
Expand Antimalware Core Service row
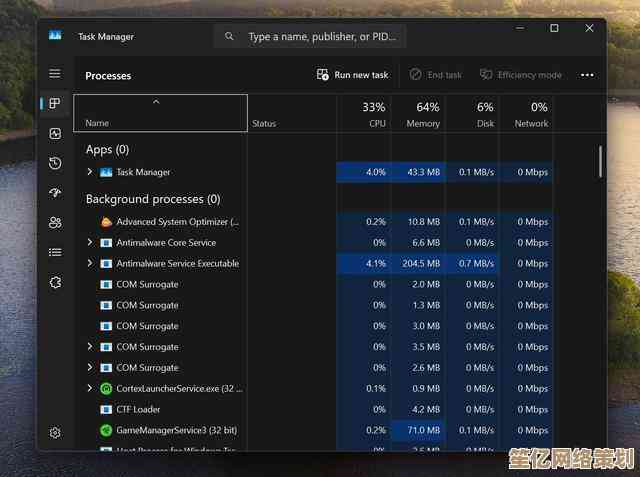pos(90,243)
